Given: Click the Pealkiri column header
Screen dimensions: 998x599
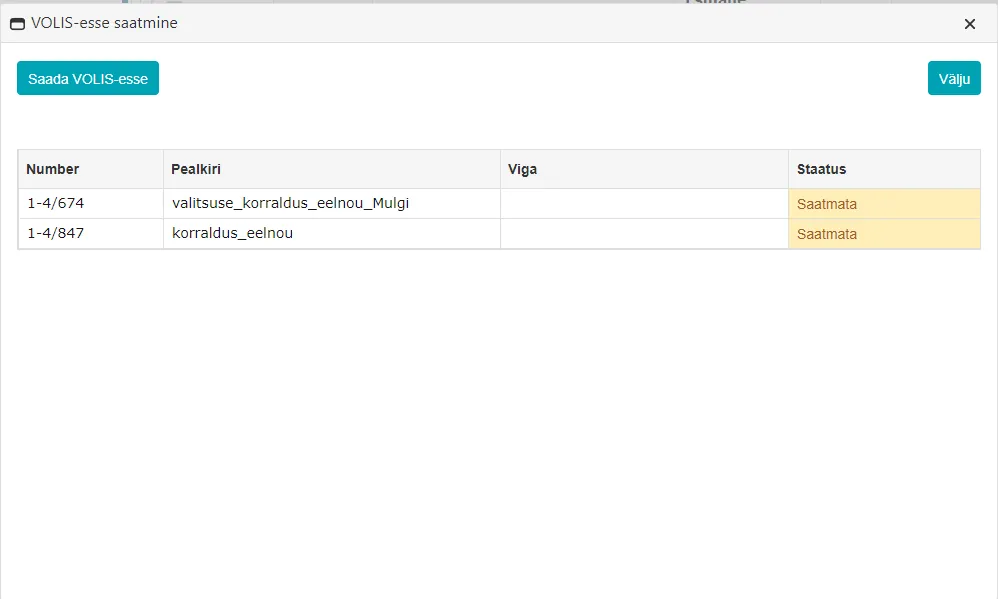Looking at the screenshot, I should [x=332, y=169].
